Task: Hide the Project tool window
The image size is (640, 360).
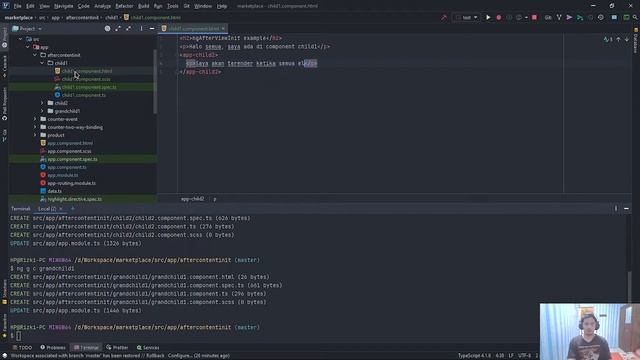Action: coord(152,29)
